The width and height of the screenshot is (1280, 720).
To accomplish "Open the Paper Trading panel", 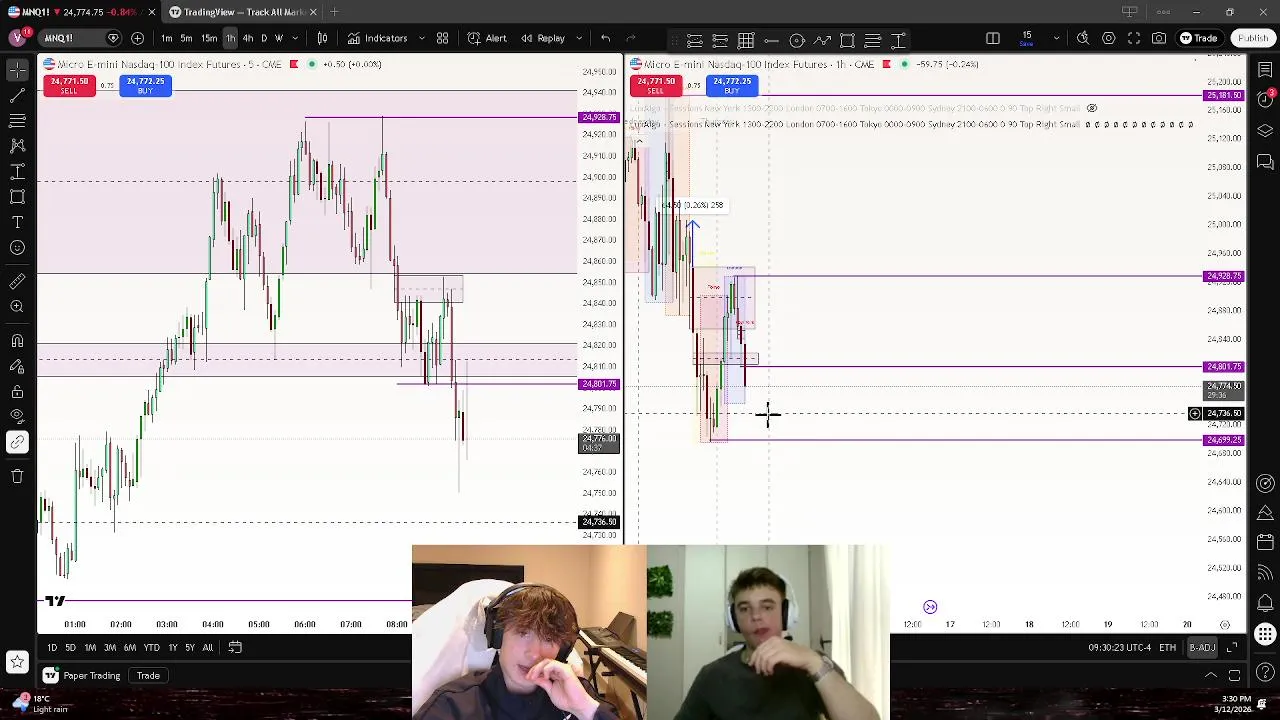I will pos(83,676).
